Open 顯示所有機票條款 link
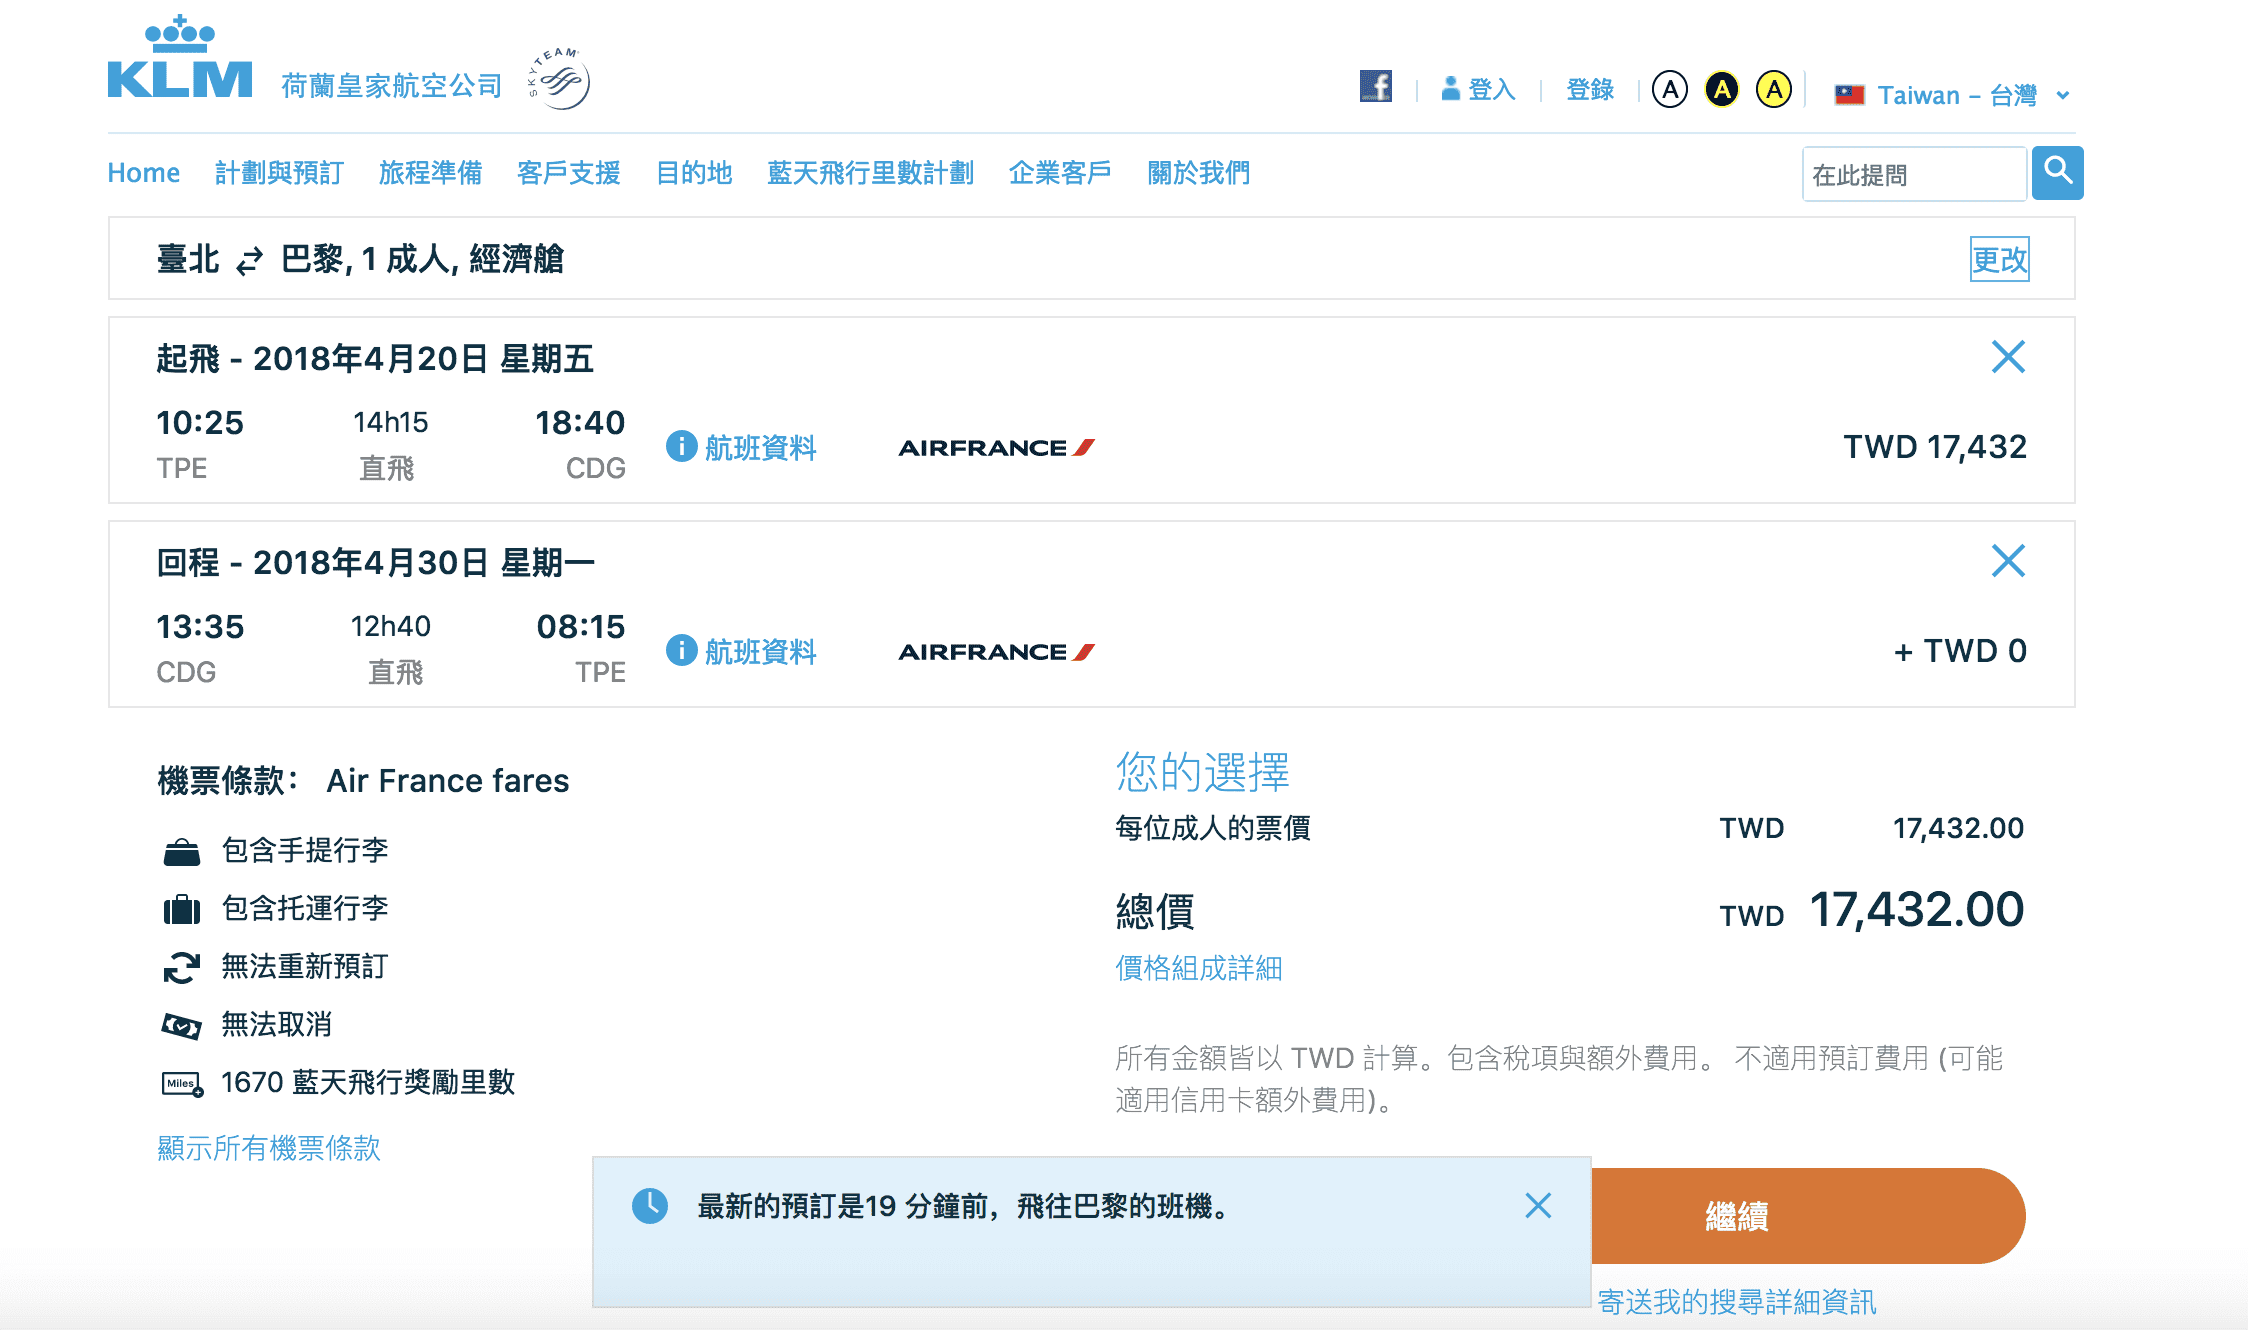The image size is (2248, 1330). click(x=269, y=1147)
